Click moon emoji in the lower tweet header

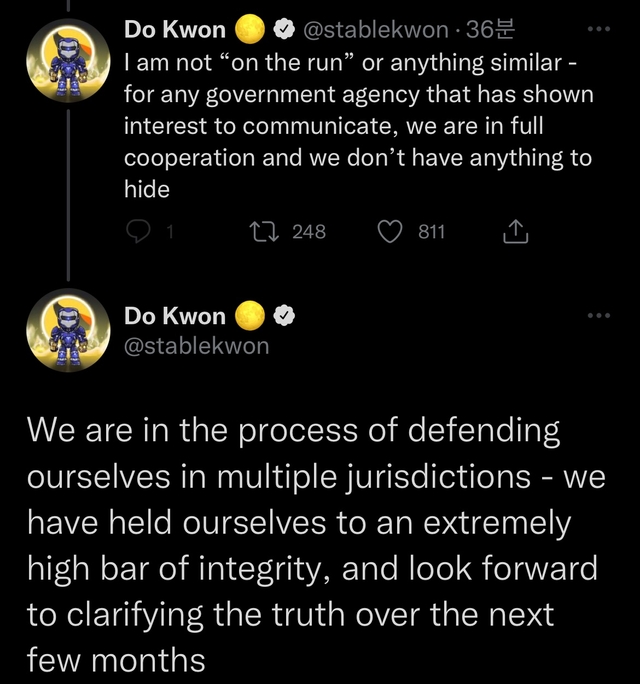tap(249, 316)
